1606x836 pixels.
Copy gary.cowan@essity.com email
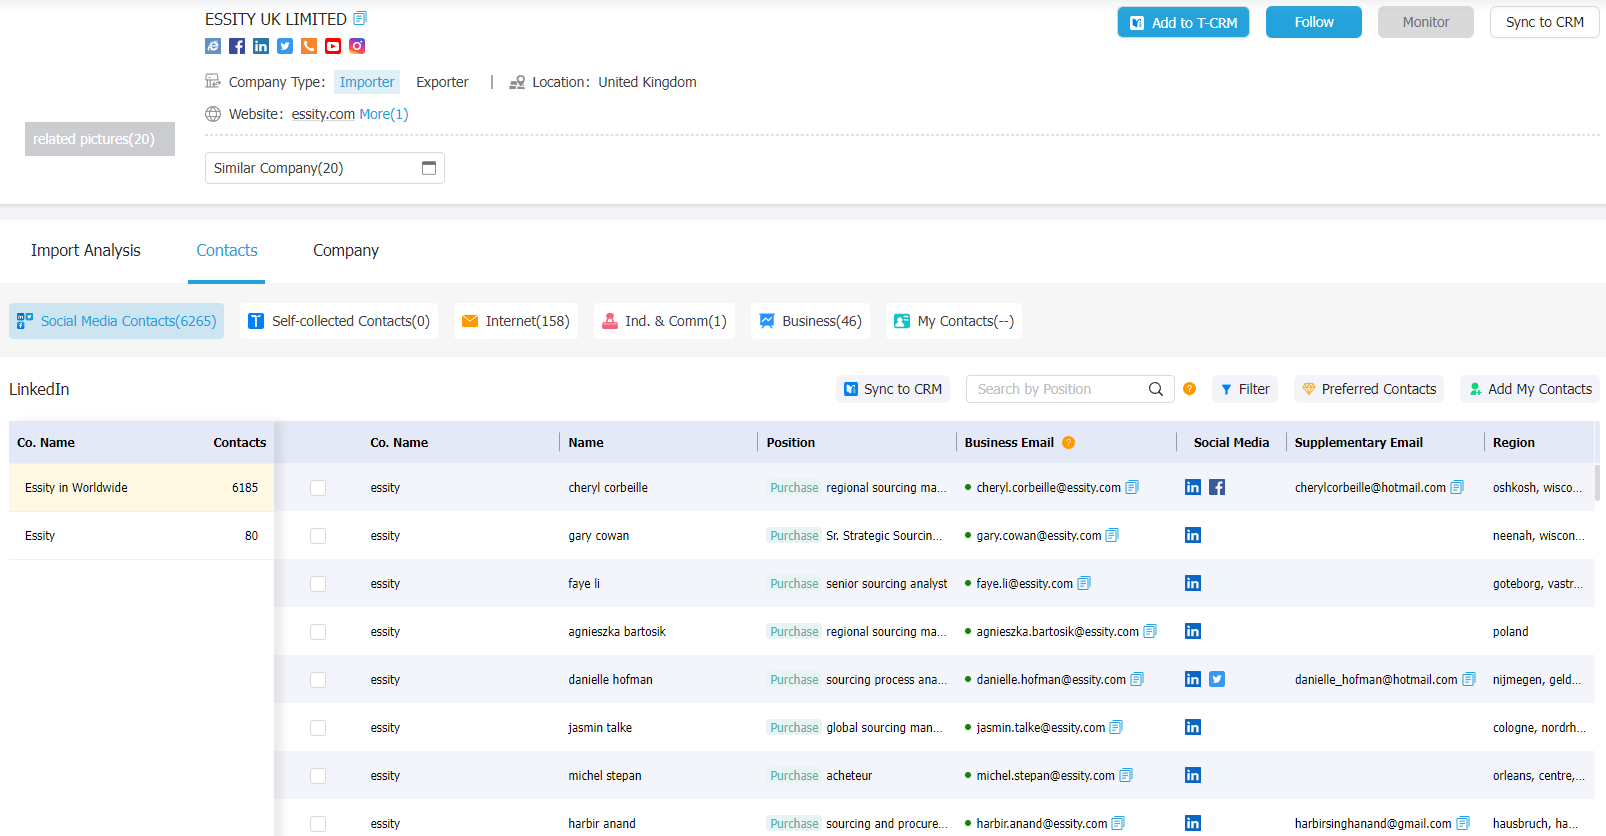[x=1112, y=535]
